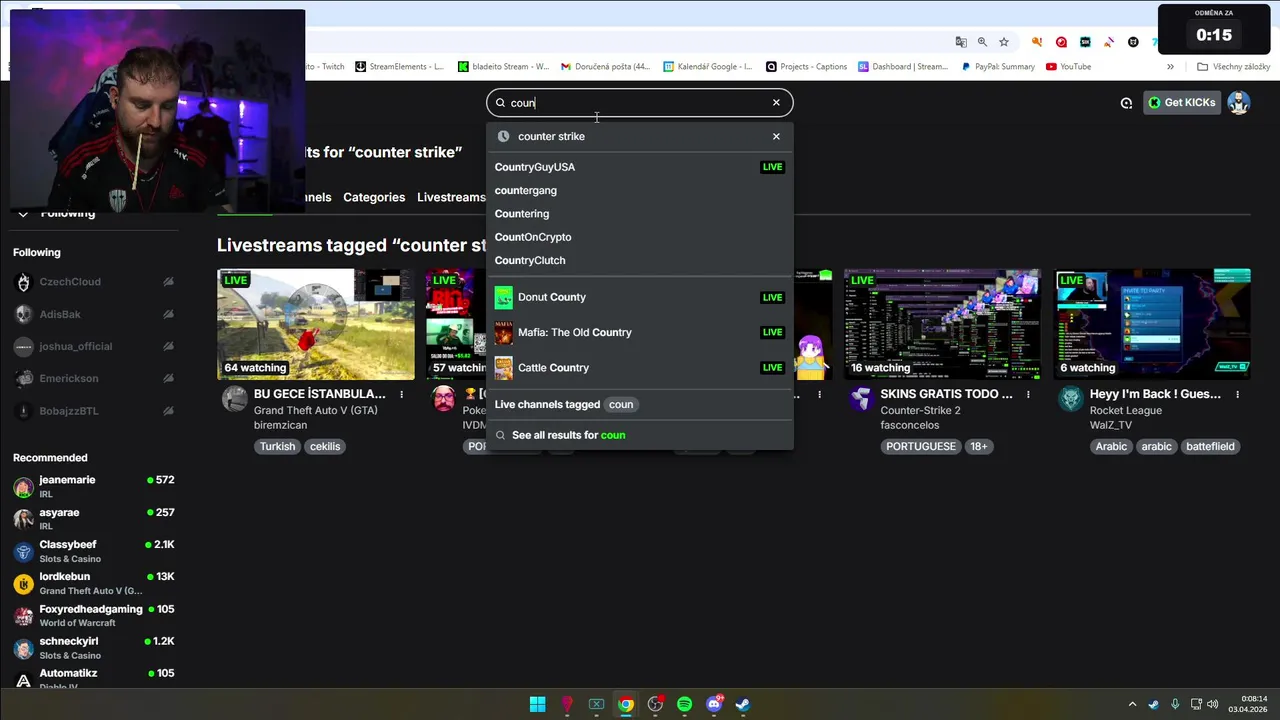Open Emerickson followed channel

click(x=93, y=378)
